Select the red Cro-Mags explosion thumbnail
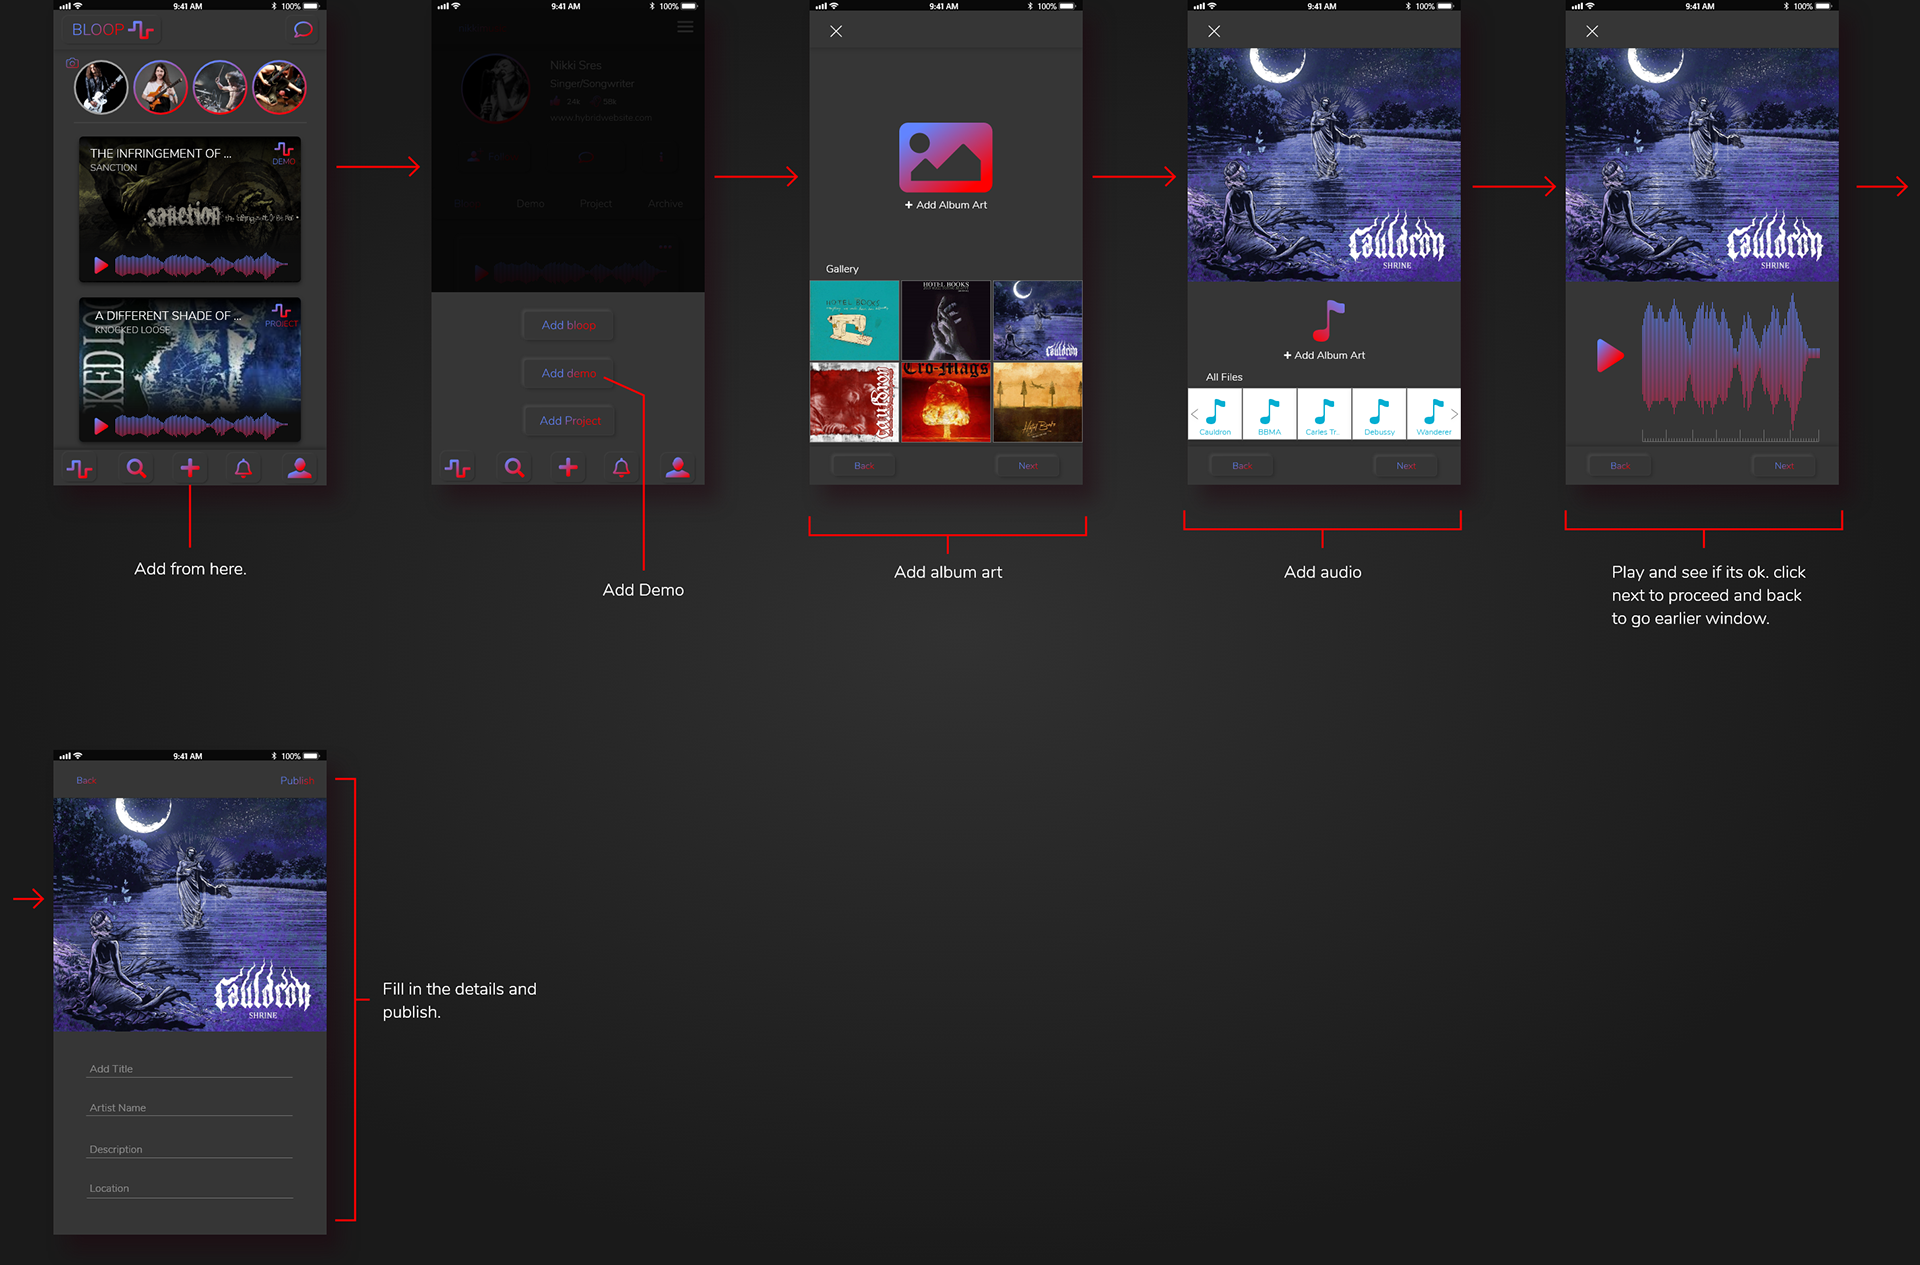The height and width of the screenshot is (1265, 1920). 946,402
